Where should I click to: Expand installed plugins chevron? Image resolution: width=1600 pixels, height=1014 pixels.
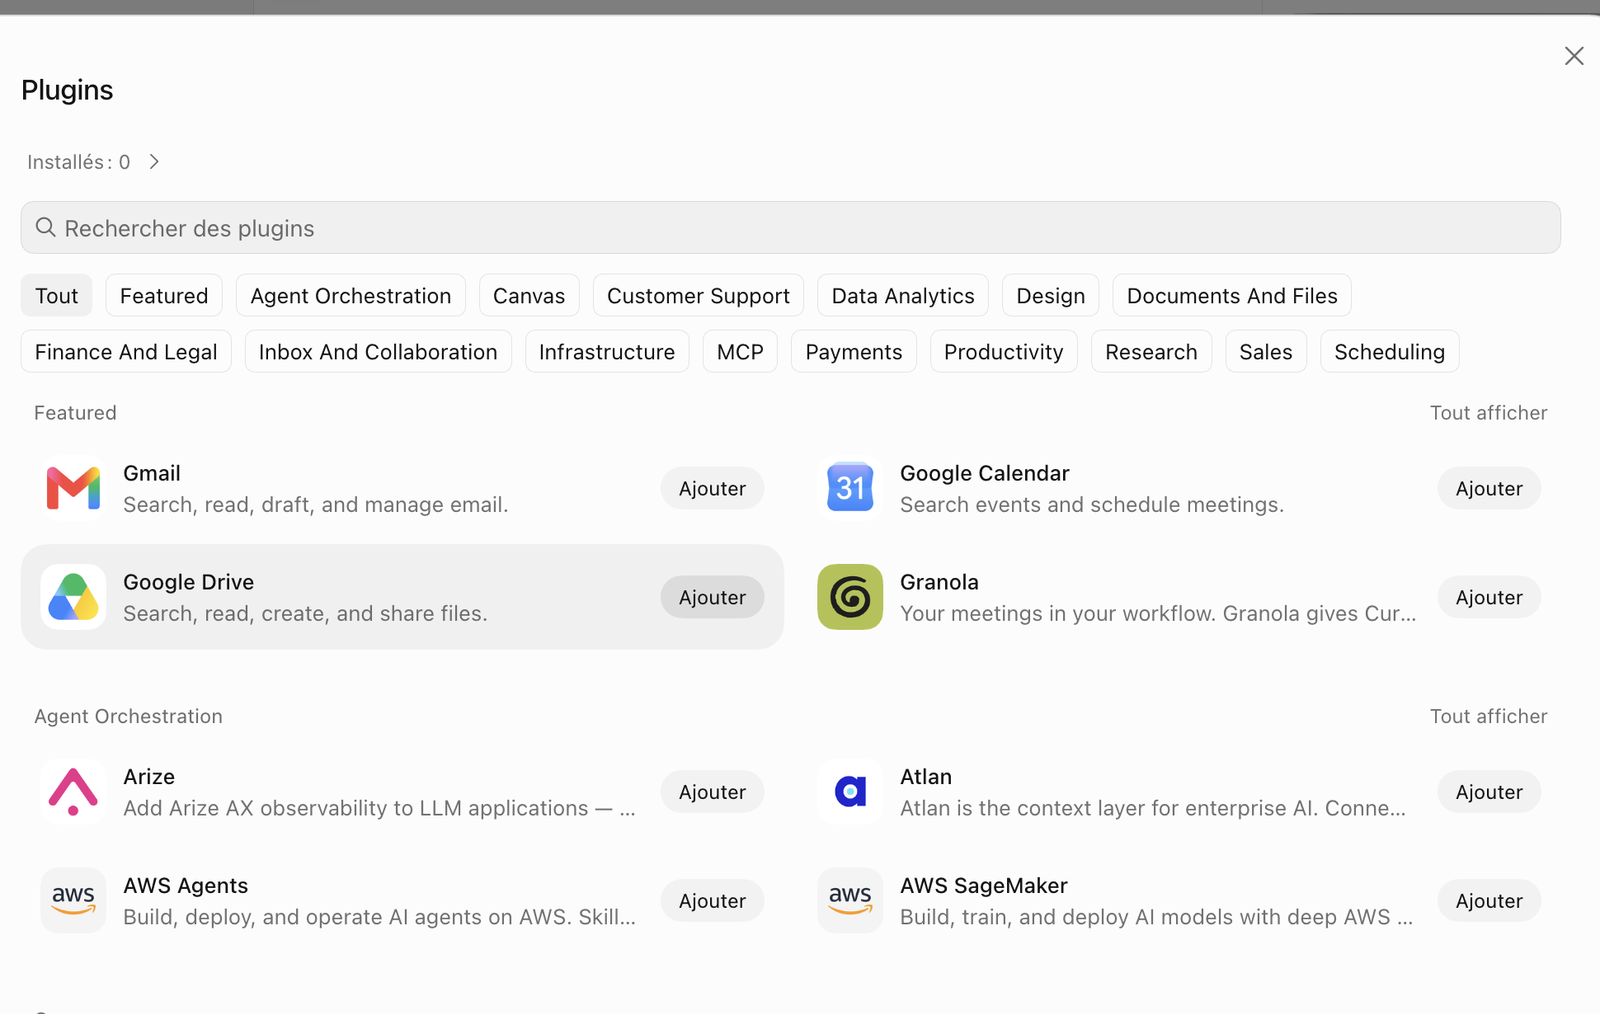[154, 162]
